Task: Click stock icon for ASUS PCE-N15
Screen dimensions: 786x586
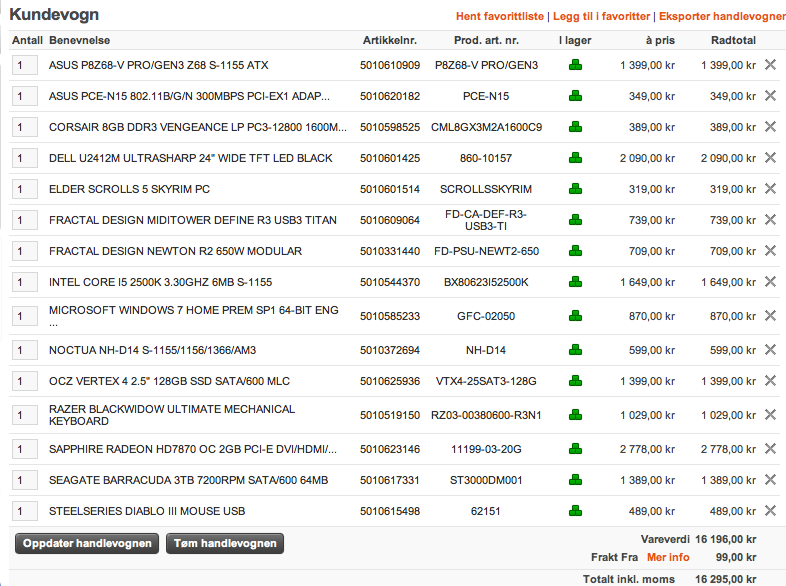Action: click(575, 96)
